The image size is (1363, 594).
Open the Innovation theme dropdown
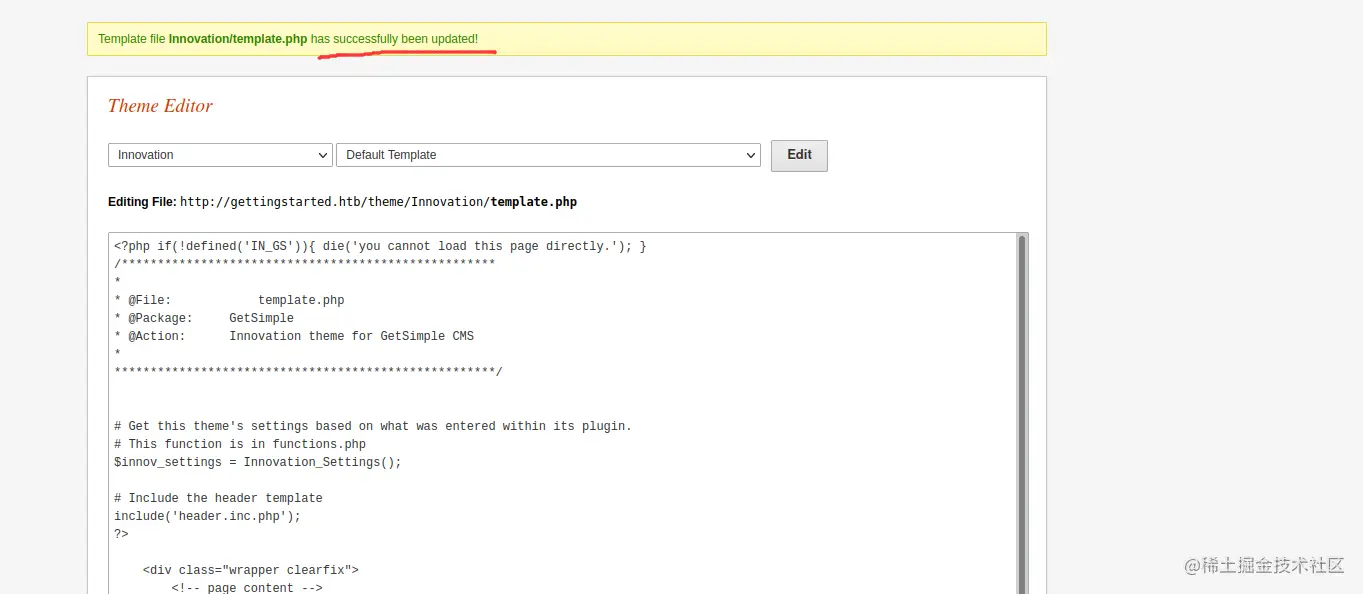(220, 155)
